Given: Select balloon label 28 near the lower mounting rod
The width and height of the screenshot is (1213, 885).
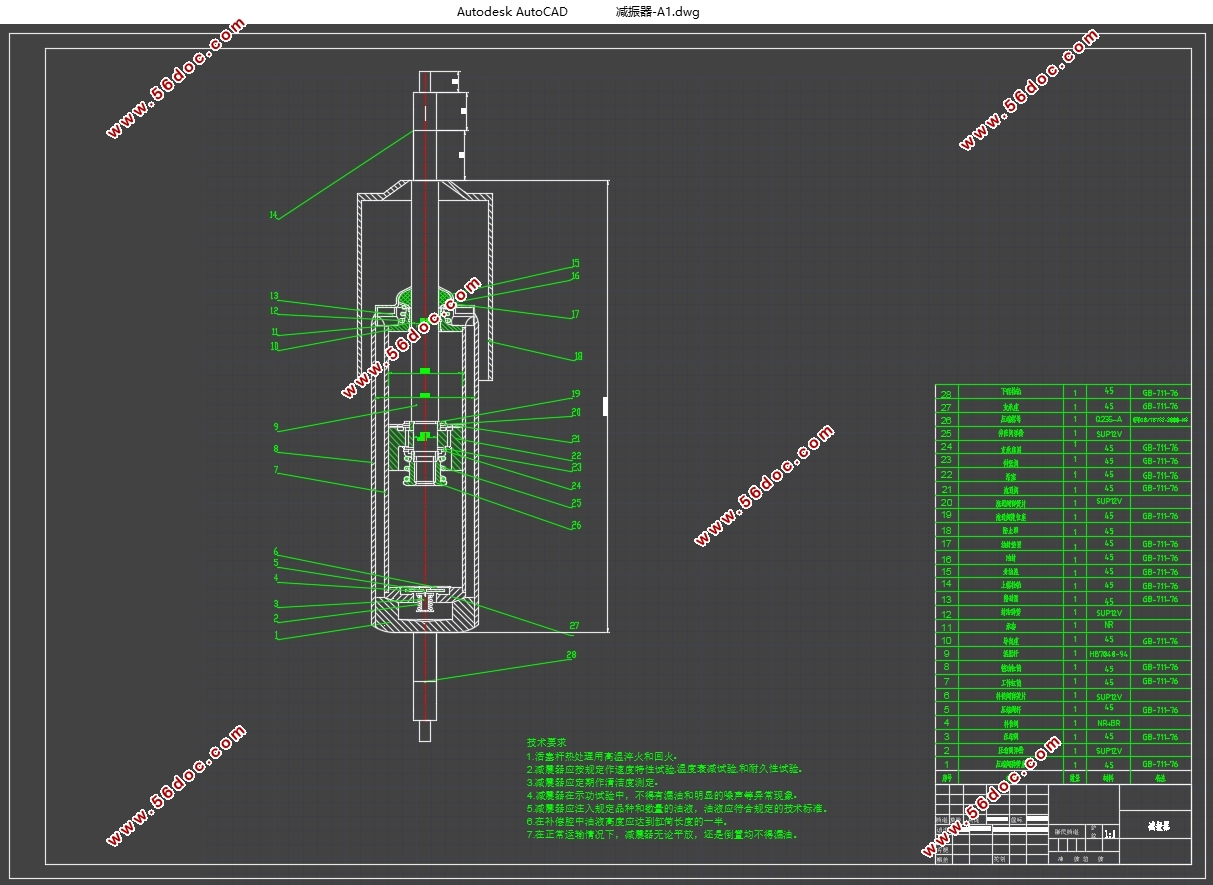Looking at the screenshot, I should [571, 655].
